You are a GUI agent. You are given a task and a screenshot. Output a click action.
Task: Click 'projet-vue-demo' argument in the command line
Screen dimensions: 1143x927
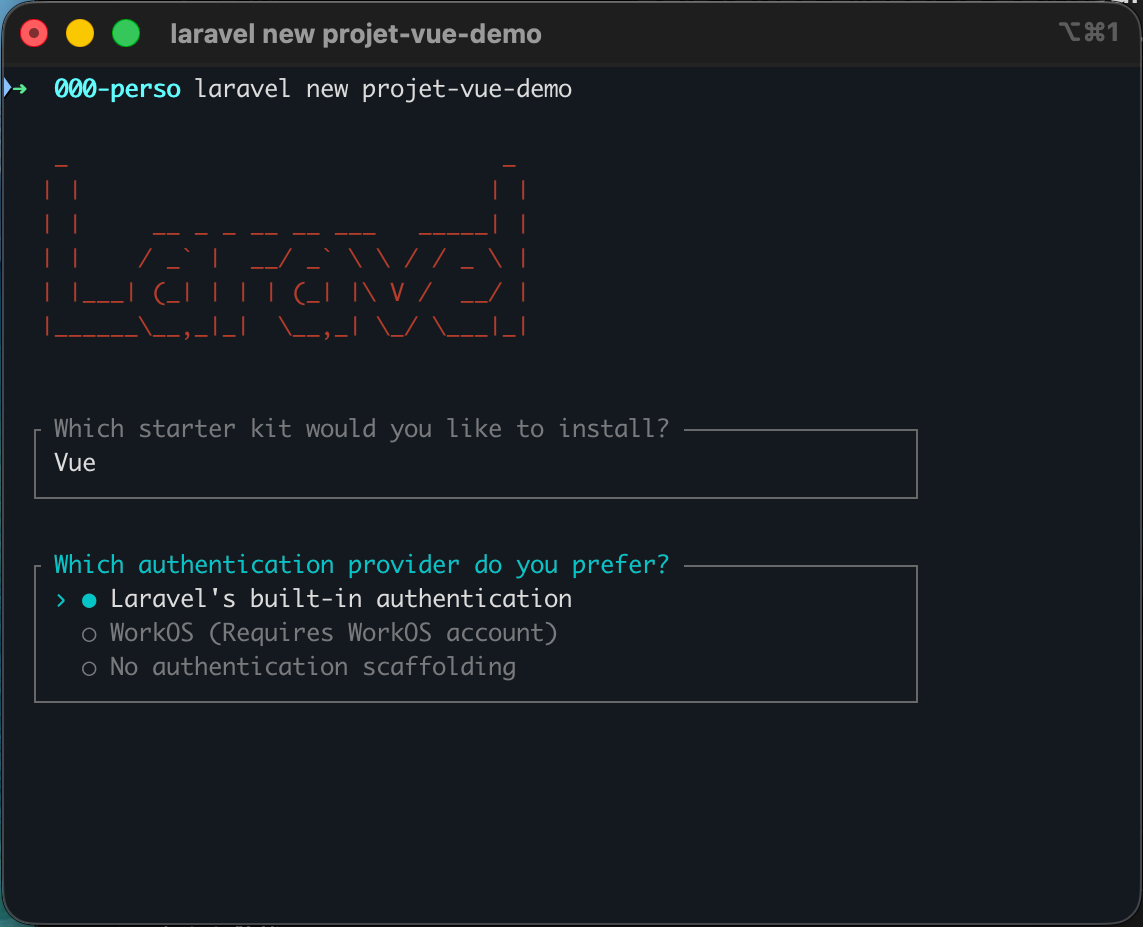(x=467, y=89)
